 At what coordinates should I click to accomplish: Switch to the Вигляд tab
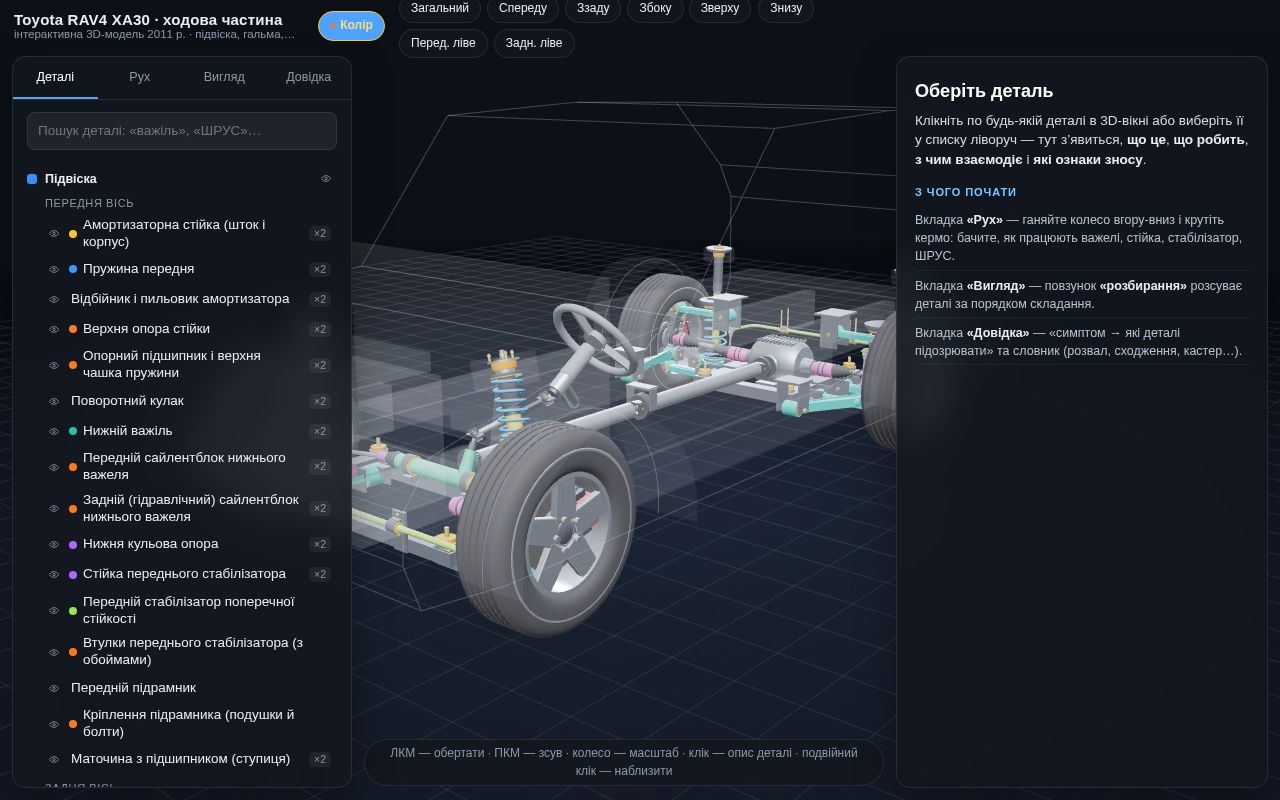pyautogui.click(x=224, y=77)
